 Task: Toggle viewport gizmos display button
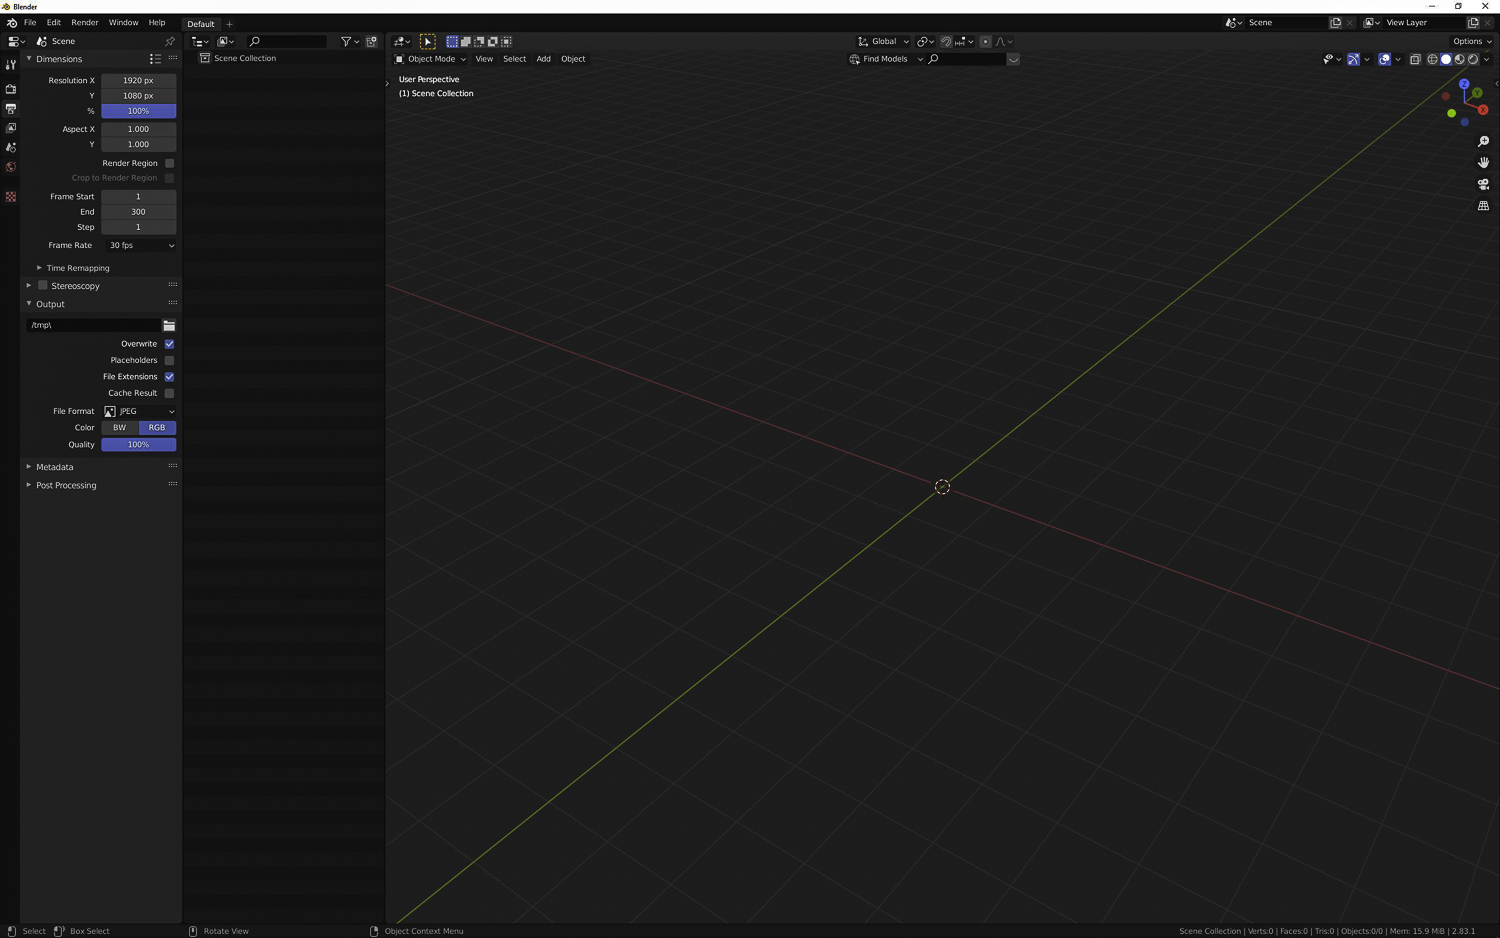coord(1353,59)
